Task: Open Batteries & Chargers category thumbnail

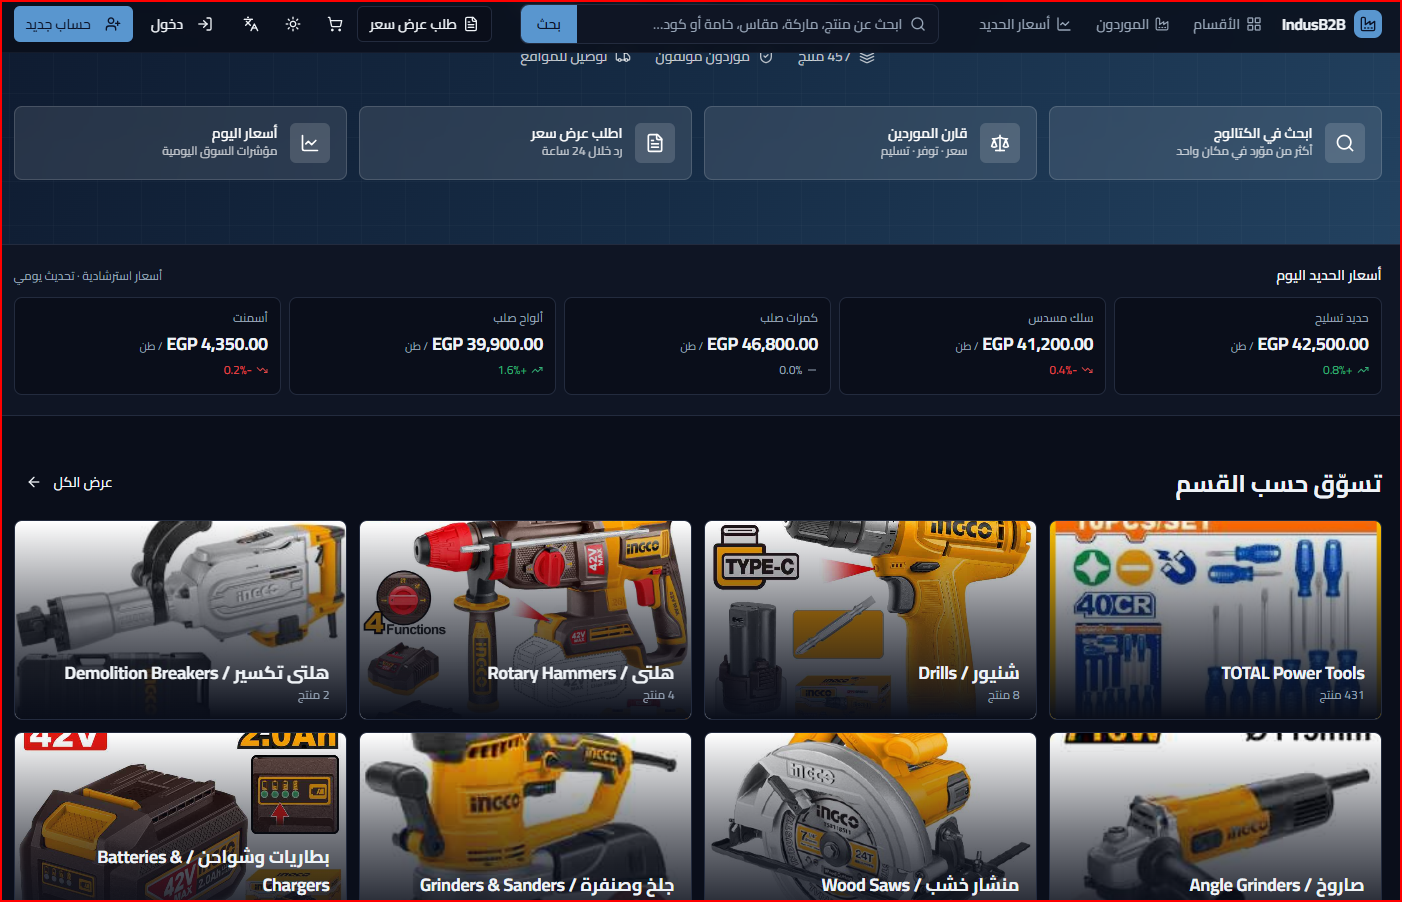Action: (x=180, y=817)
